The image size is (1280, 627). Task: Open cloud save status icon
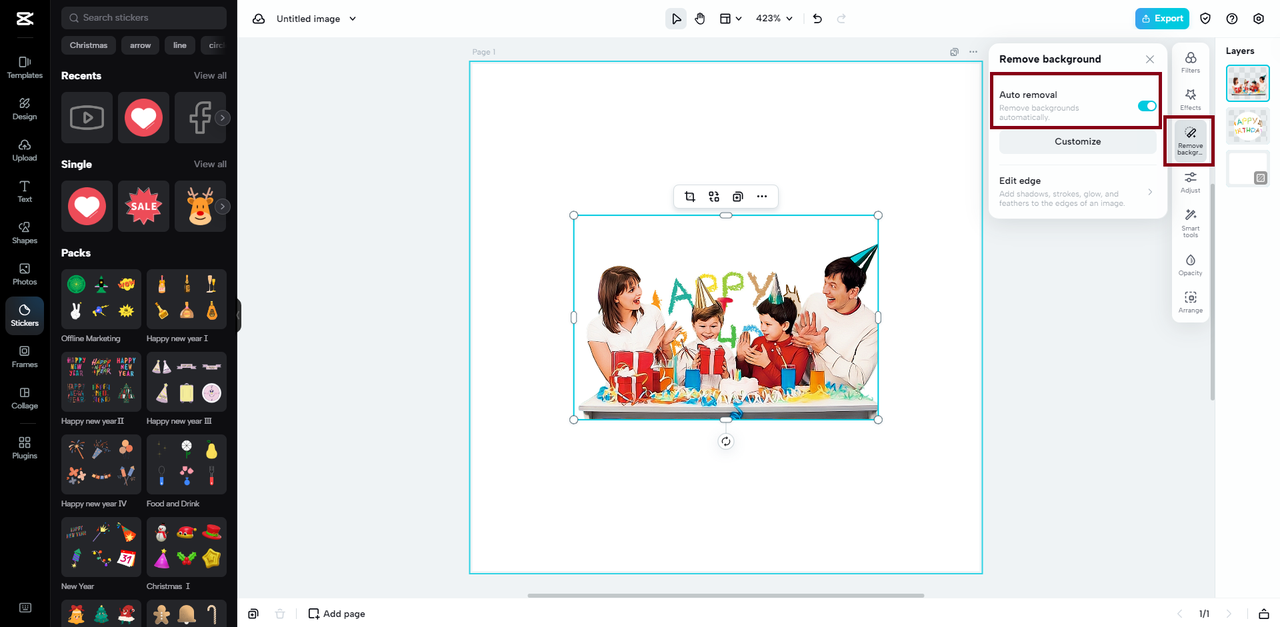tap(259, 18)
